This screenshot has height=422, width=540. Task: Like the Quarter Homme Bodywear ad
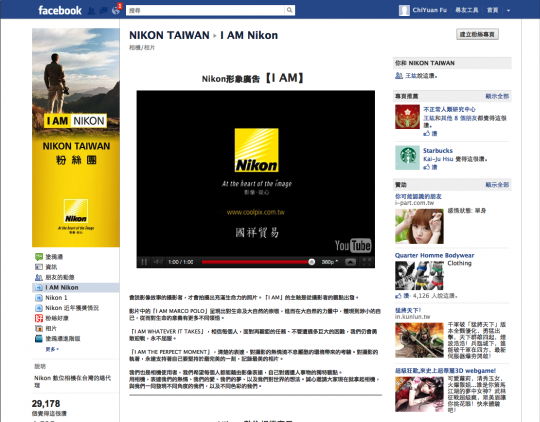402,296
